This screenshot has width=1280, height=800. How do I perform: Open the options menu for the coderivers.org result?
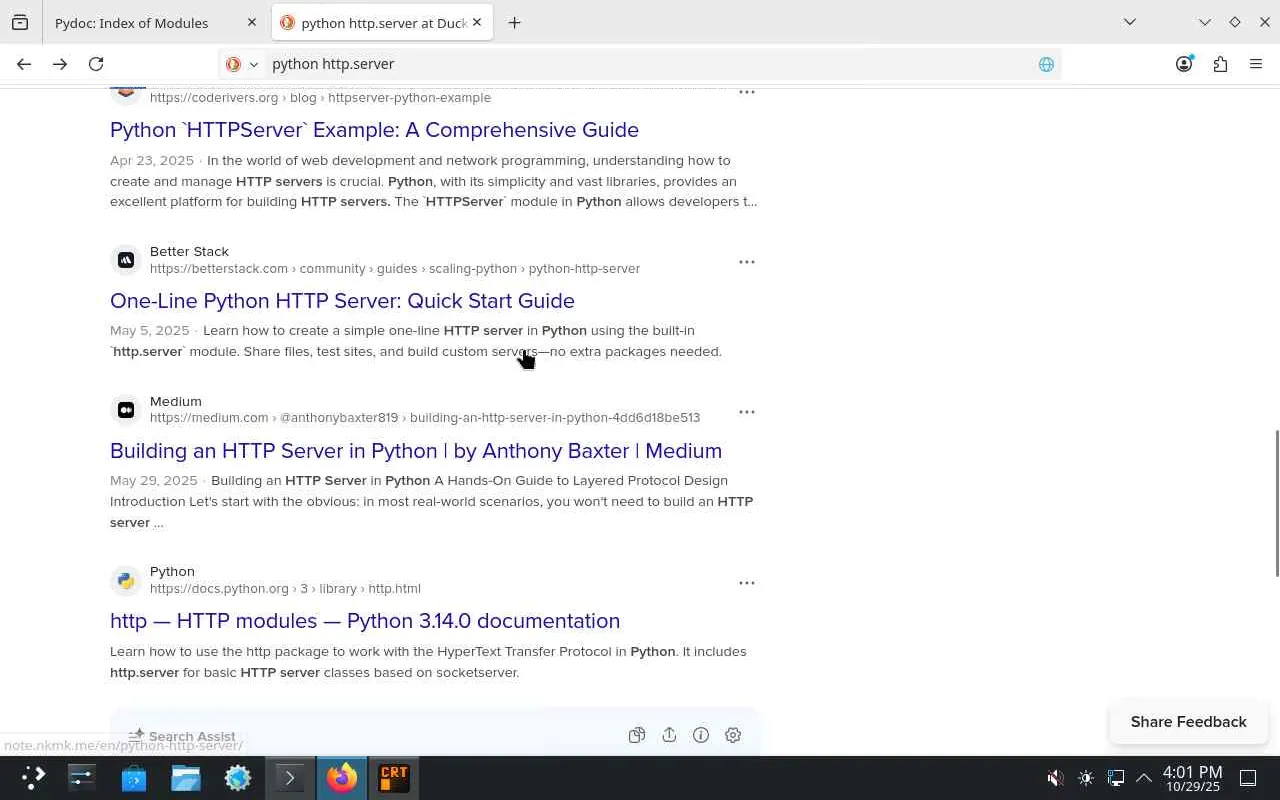[747, 92]
